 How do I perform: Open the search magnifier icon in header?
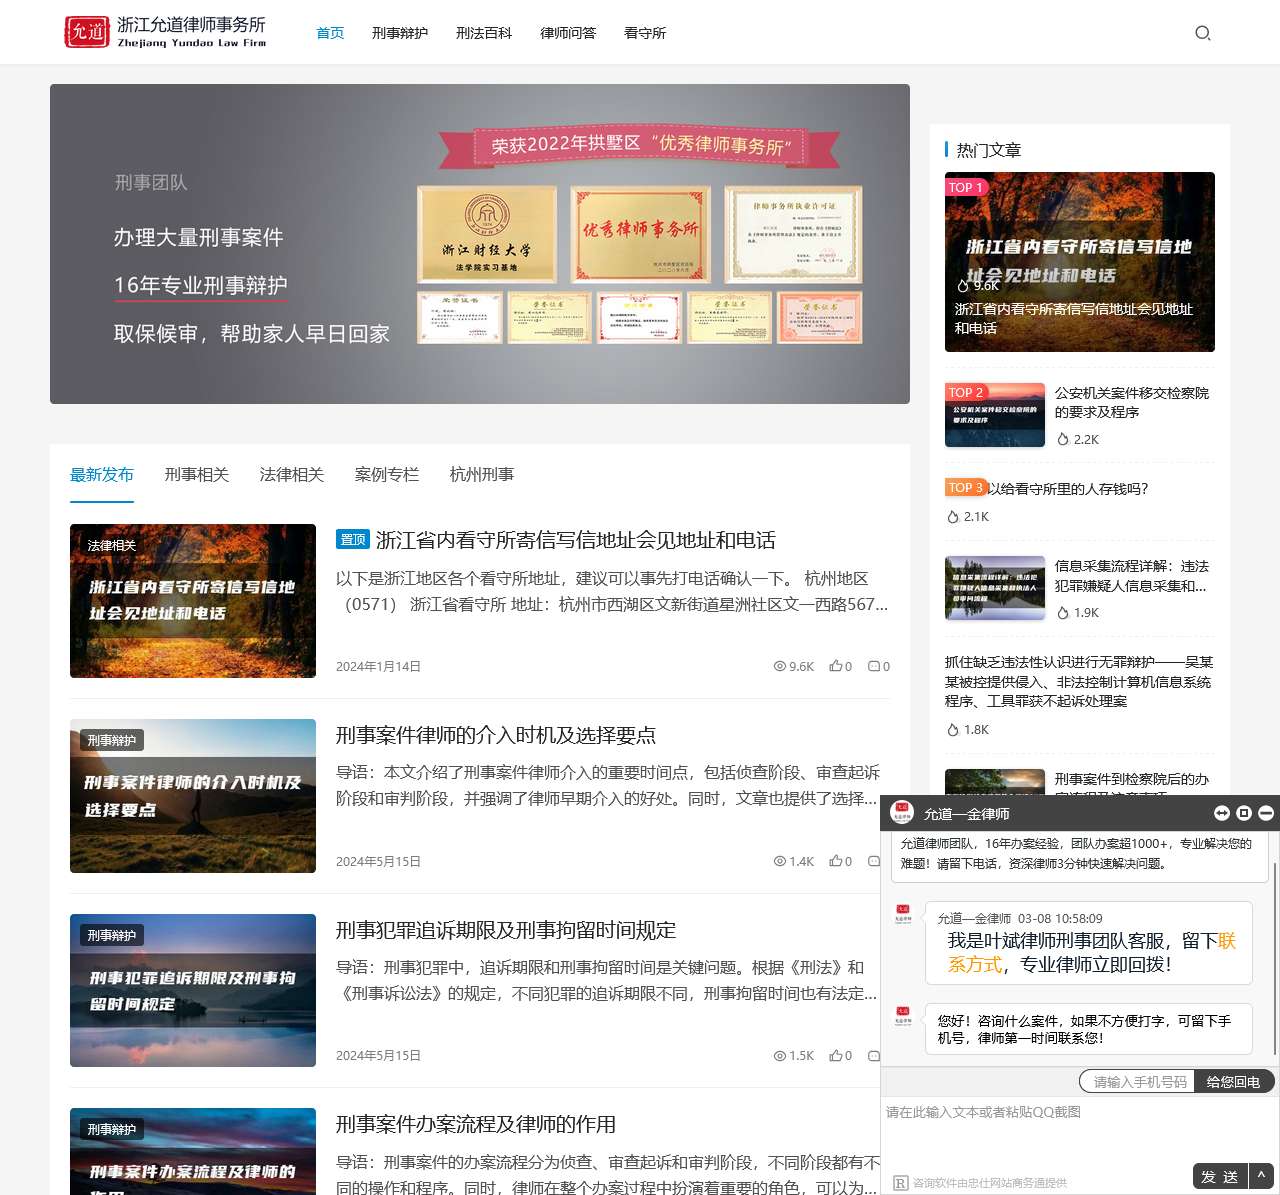(1203, 33)
